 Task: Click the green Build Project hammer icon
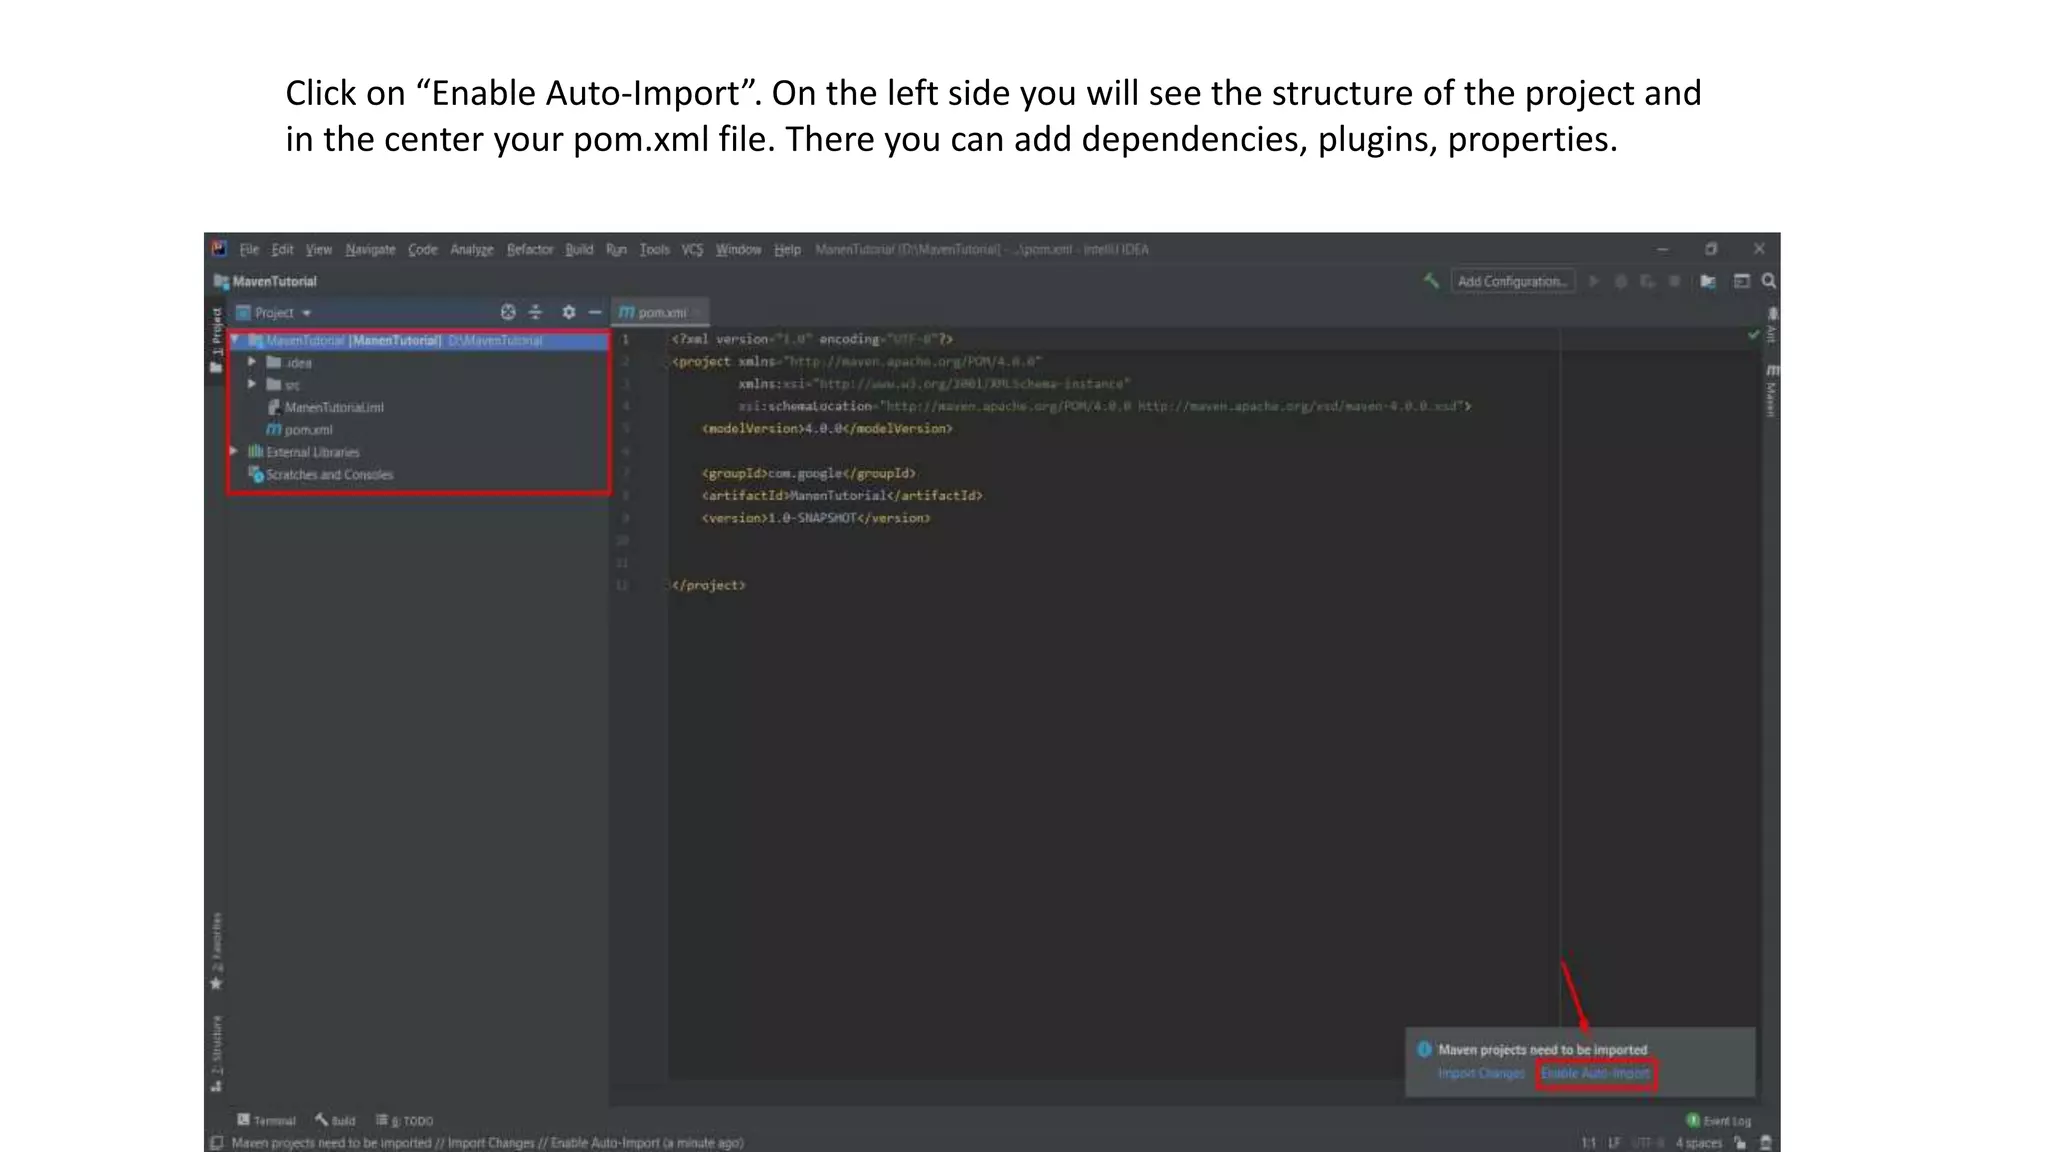(1431, 281)
